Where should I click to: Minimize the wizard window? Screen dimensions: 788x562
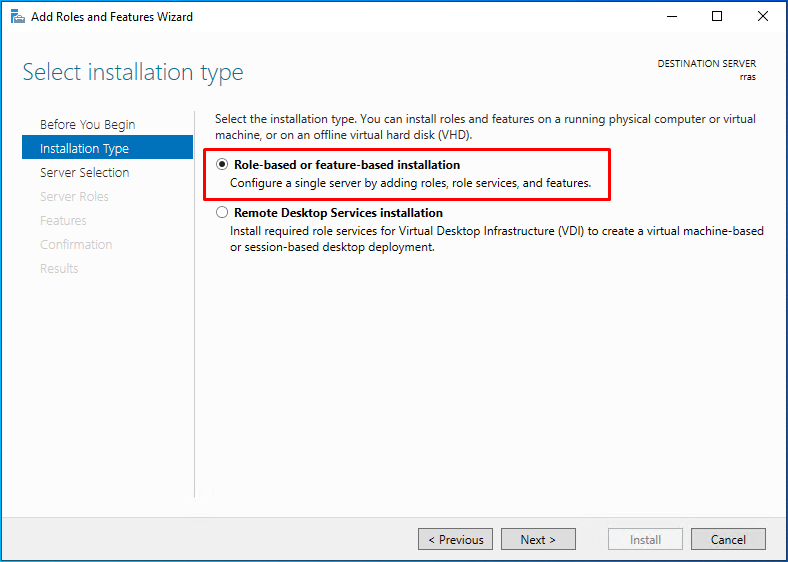pyautogui.click(x=672, y=17)
